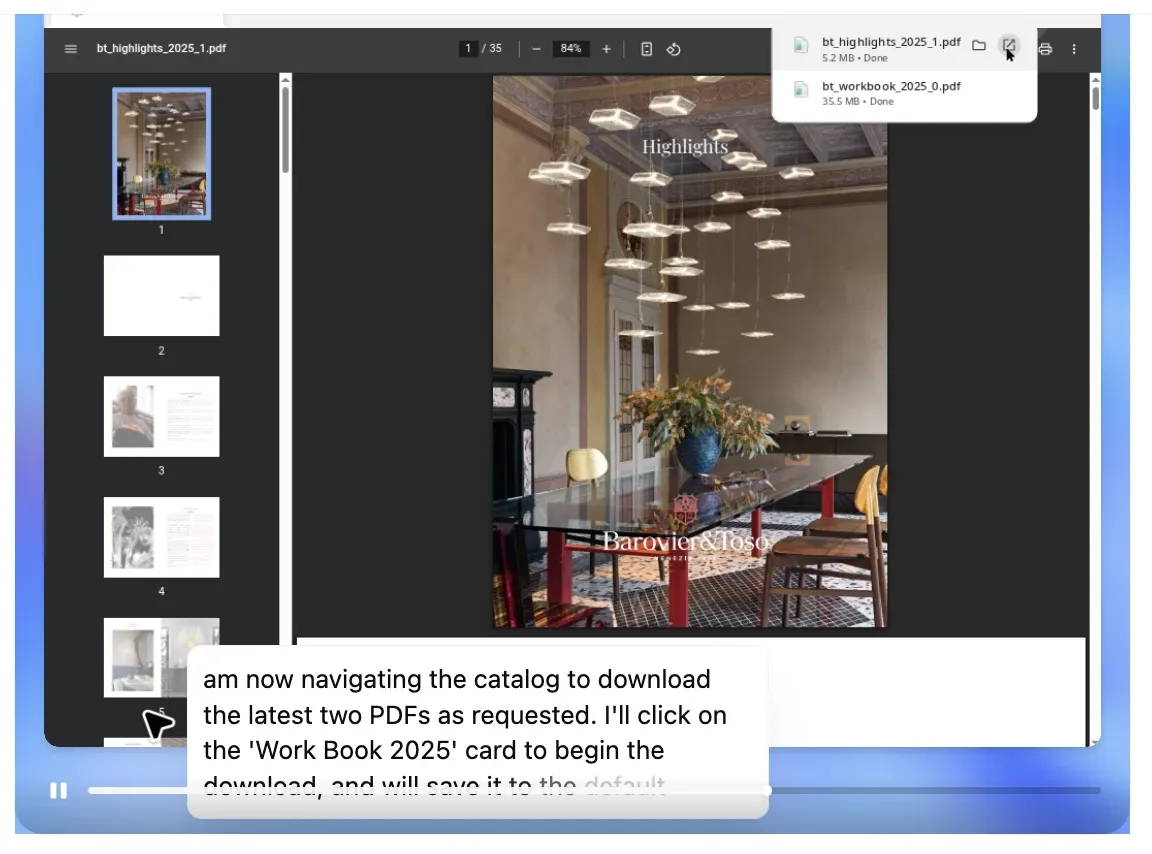The width and height of the screenshot is (1152, 854).
Task: Click the main document vertical scrollbar
Action: (x=1095, y=98)
